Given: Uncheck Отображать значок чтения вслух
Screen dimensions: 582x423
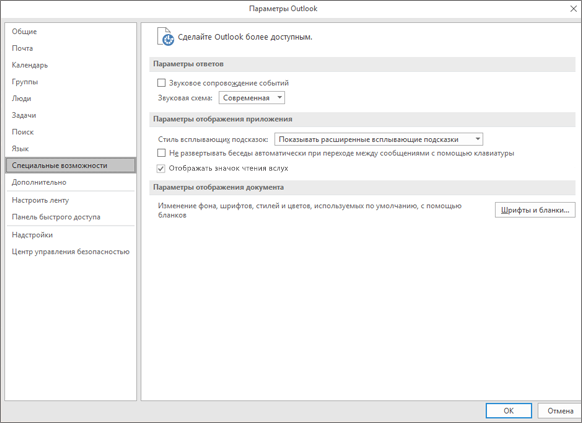Looking at the screenshot, I should click(x=161, y=168).
